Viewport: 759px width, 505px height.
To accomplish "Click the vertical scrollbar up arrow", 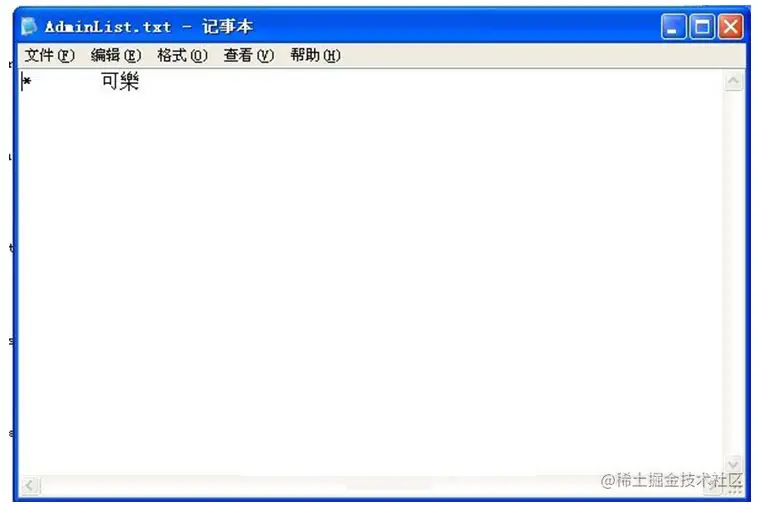I will [733, 80].
